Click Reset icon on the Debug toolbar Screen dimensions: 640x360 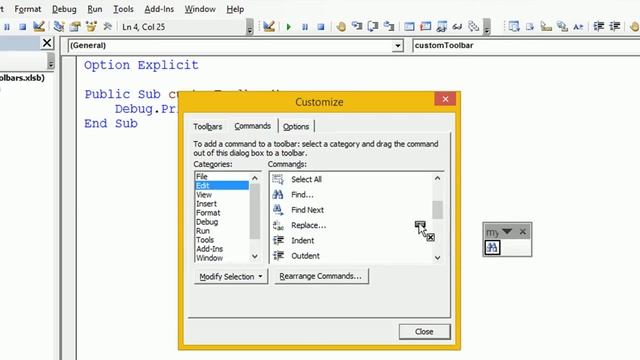(321, 27)
